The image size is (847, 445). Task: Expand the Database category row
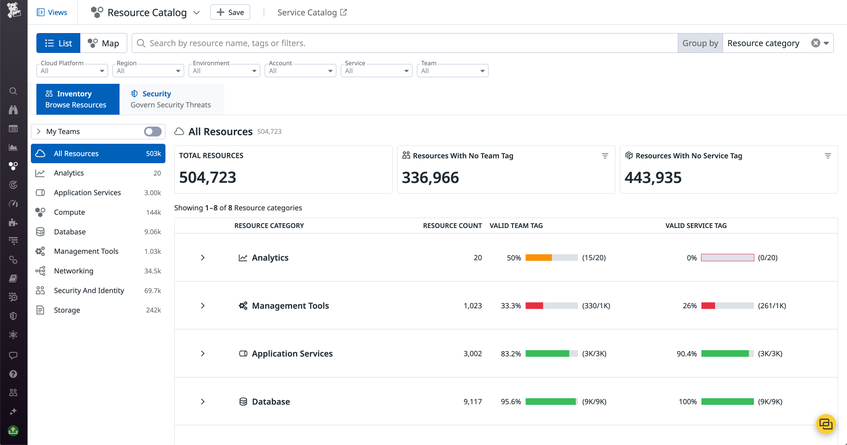(203, 402)
